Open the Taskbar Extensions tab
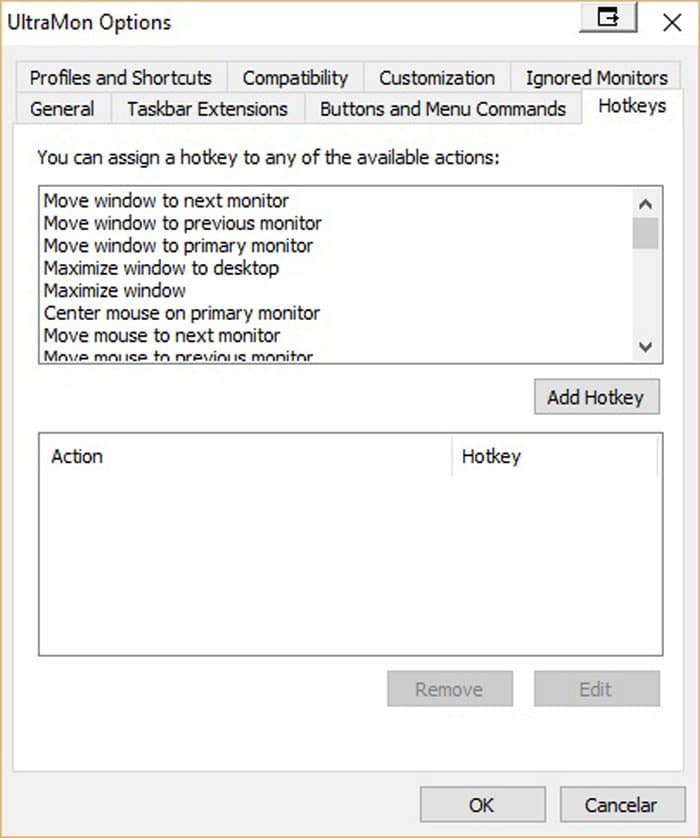The width and height of the screenshot is (700, 838). [x=207, y=108]
